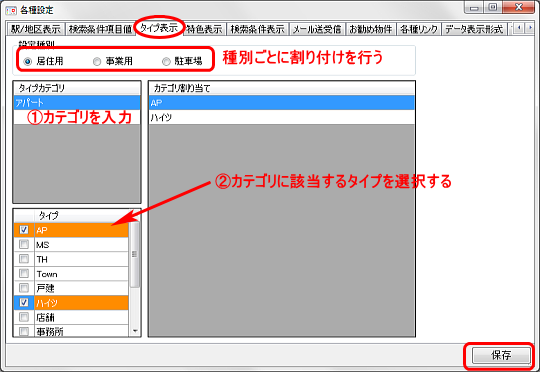Enable the 戸建 type checkbox
540x372 pixels.
[x=24, y=288]
